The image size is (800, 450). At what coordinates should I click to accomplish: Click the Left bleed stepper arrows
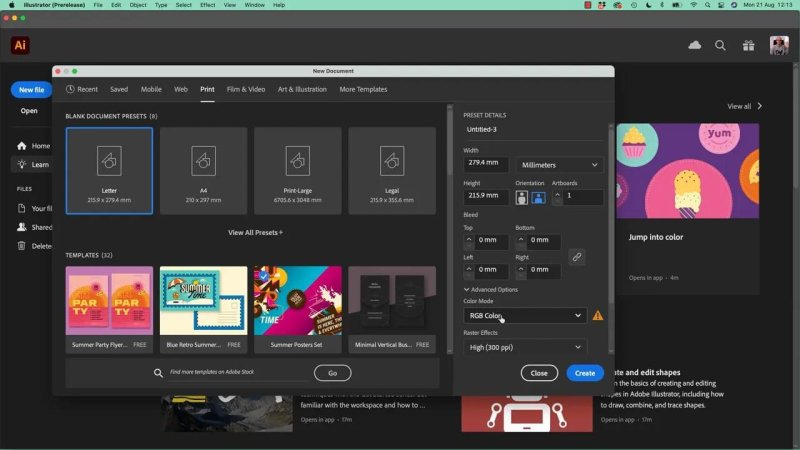click(x=469, y=271)
